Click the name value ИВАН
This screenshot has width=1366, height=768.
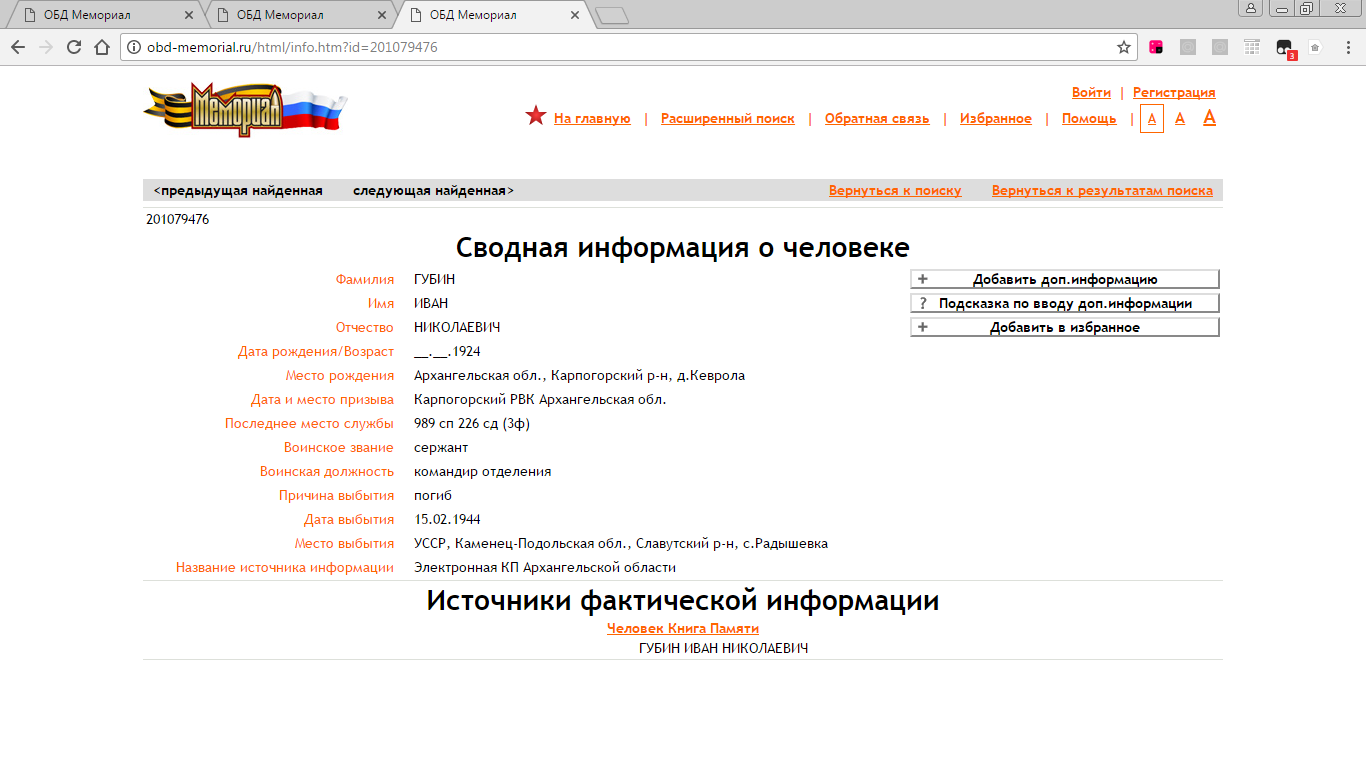tap(431, 303)
